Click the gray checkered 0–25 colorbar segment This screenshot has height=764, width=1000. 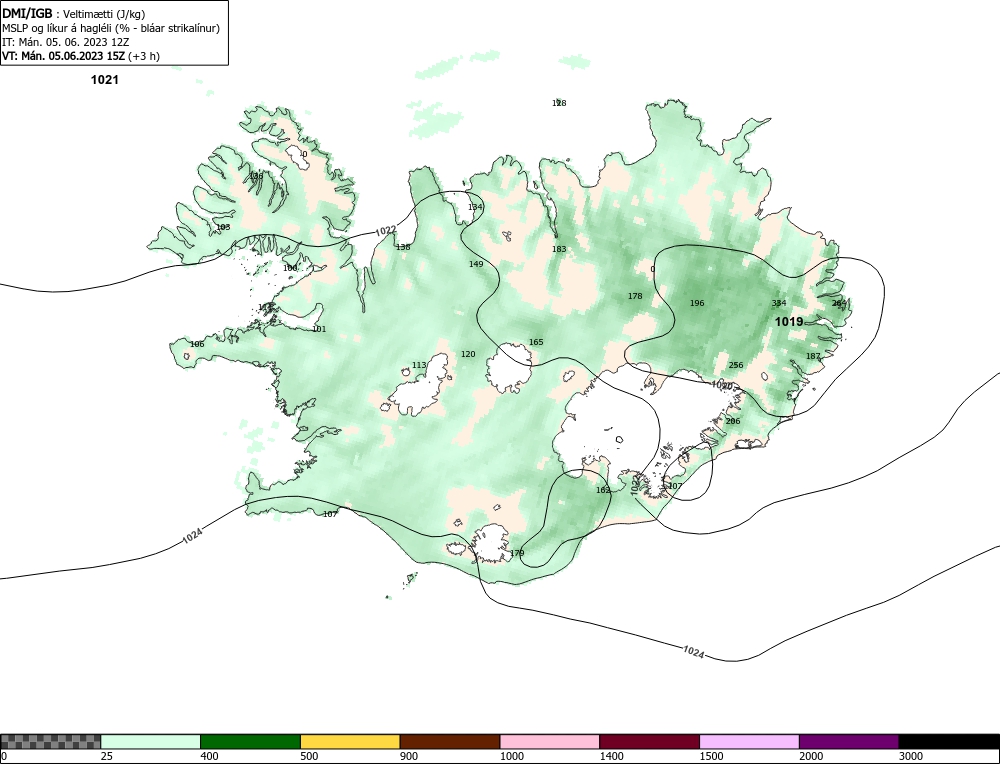(50, 741)
